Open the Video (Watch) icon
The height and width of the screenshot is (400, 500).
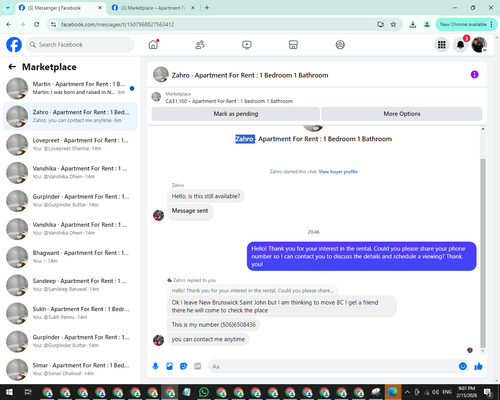(x=247, y=45)
